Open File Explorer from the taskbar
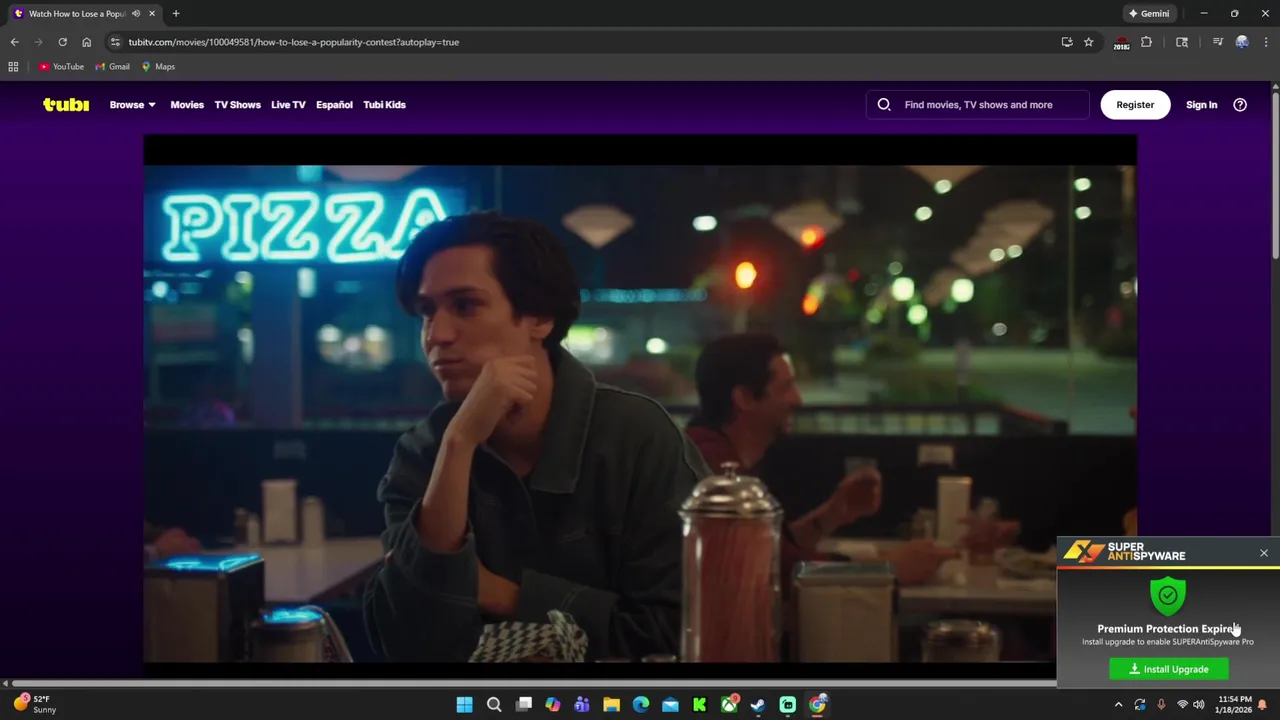1280x720 pixels. 611,705
